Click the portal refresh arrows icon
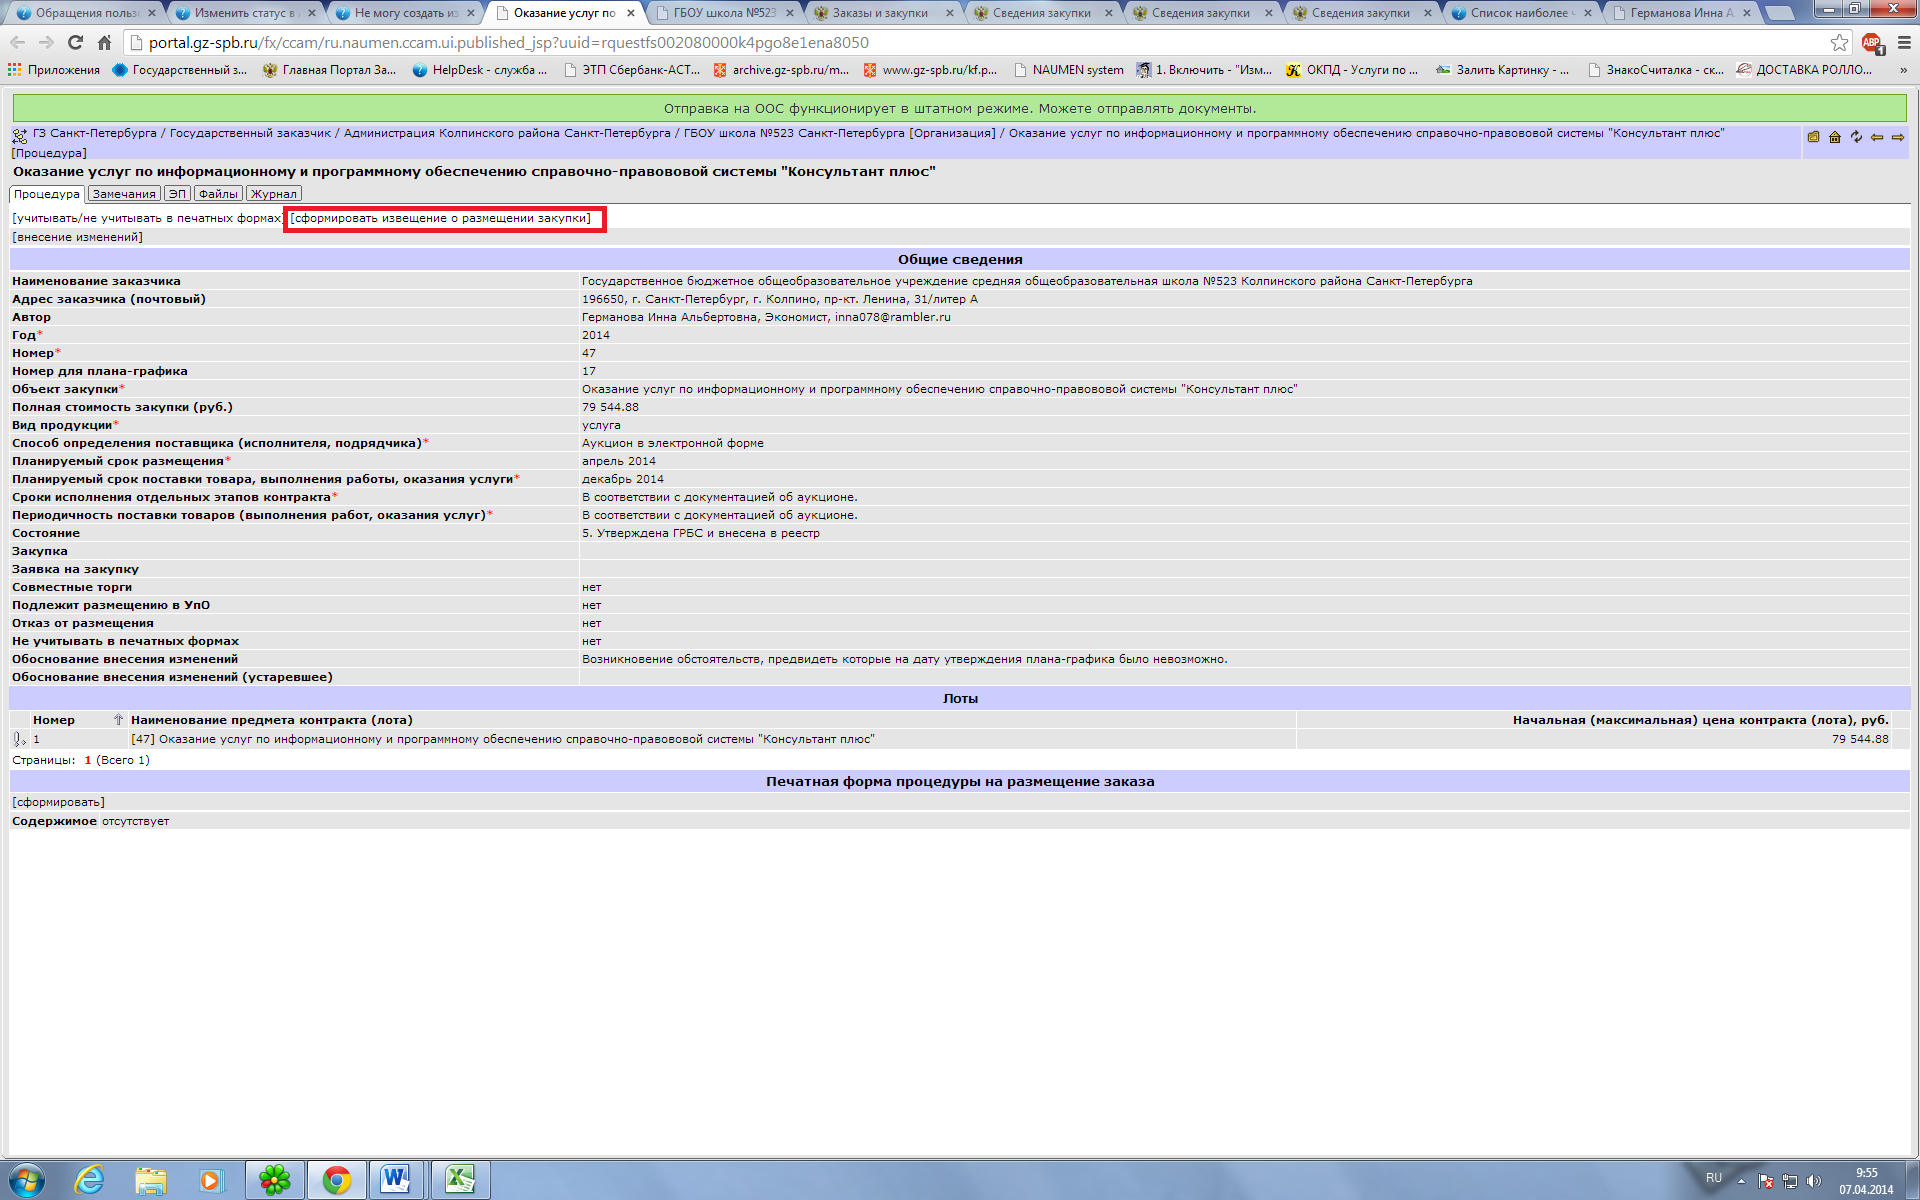Image resolution: width=1920 pixels, height=1200 pixels. point(1856,137)
